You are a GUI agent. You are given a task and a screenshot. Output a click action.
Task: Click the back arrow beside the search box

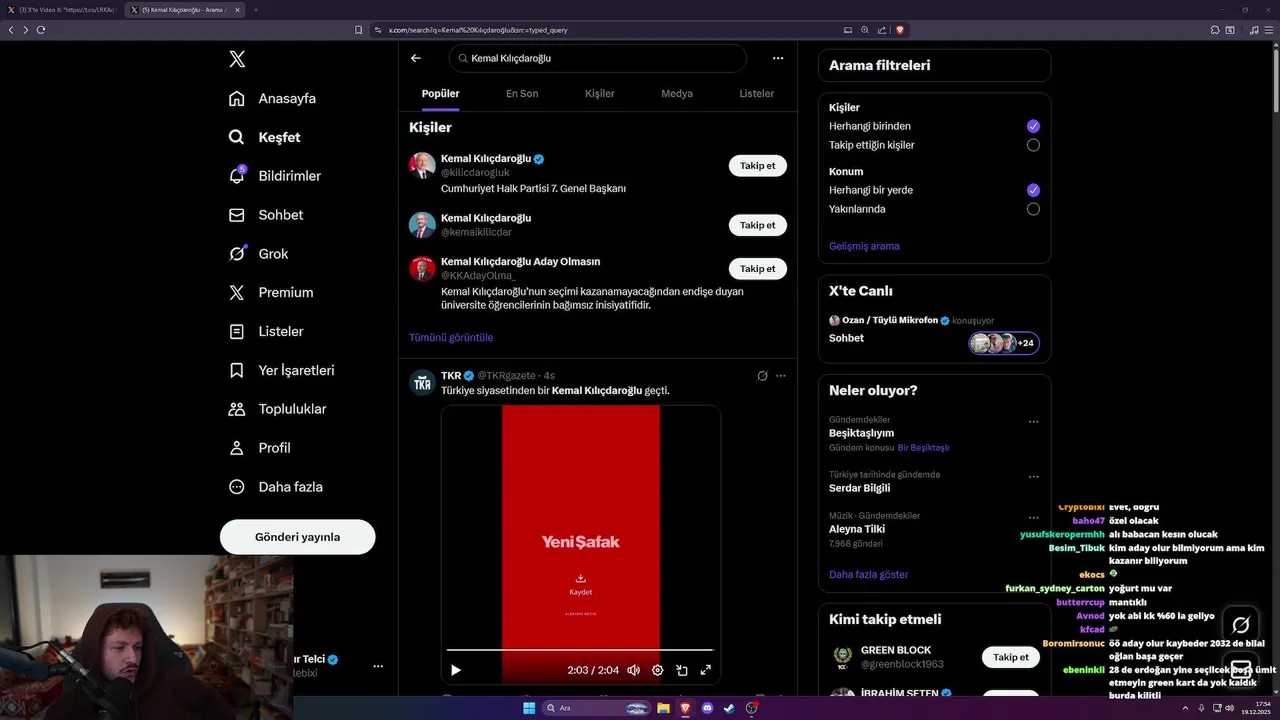[x=416, y=58]
